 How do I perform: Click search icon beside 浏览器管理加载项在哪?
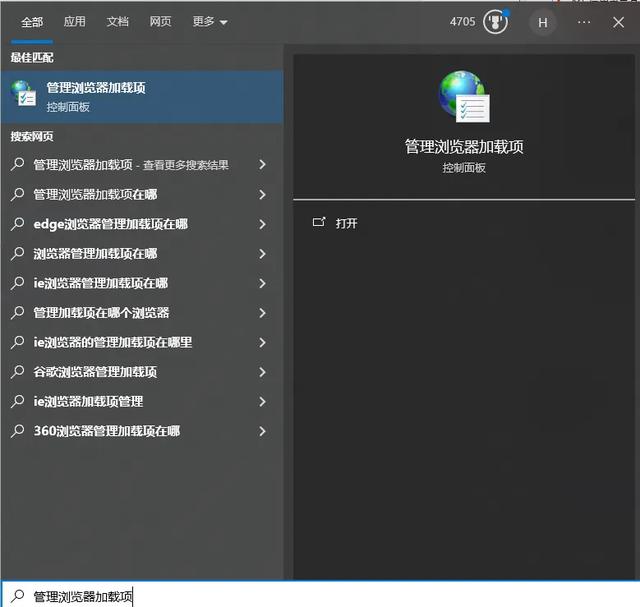(18, 253)
